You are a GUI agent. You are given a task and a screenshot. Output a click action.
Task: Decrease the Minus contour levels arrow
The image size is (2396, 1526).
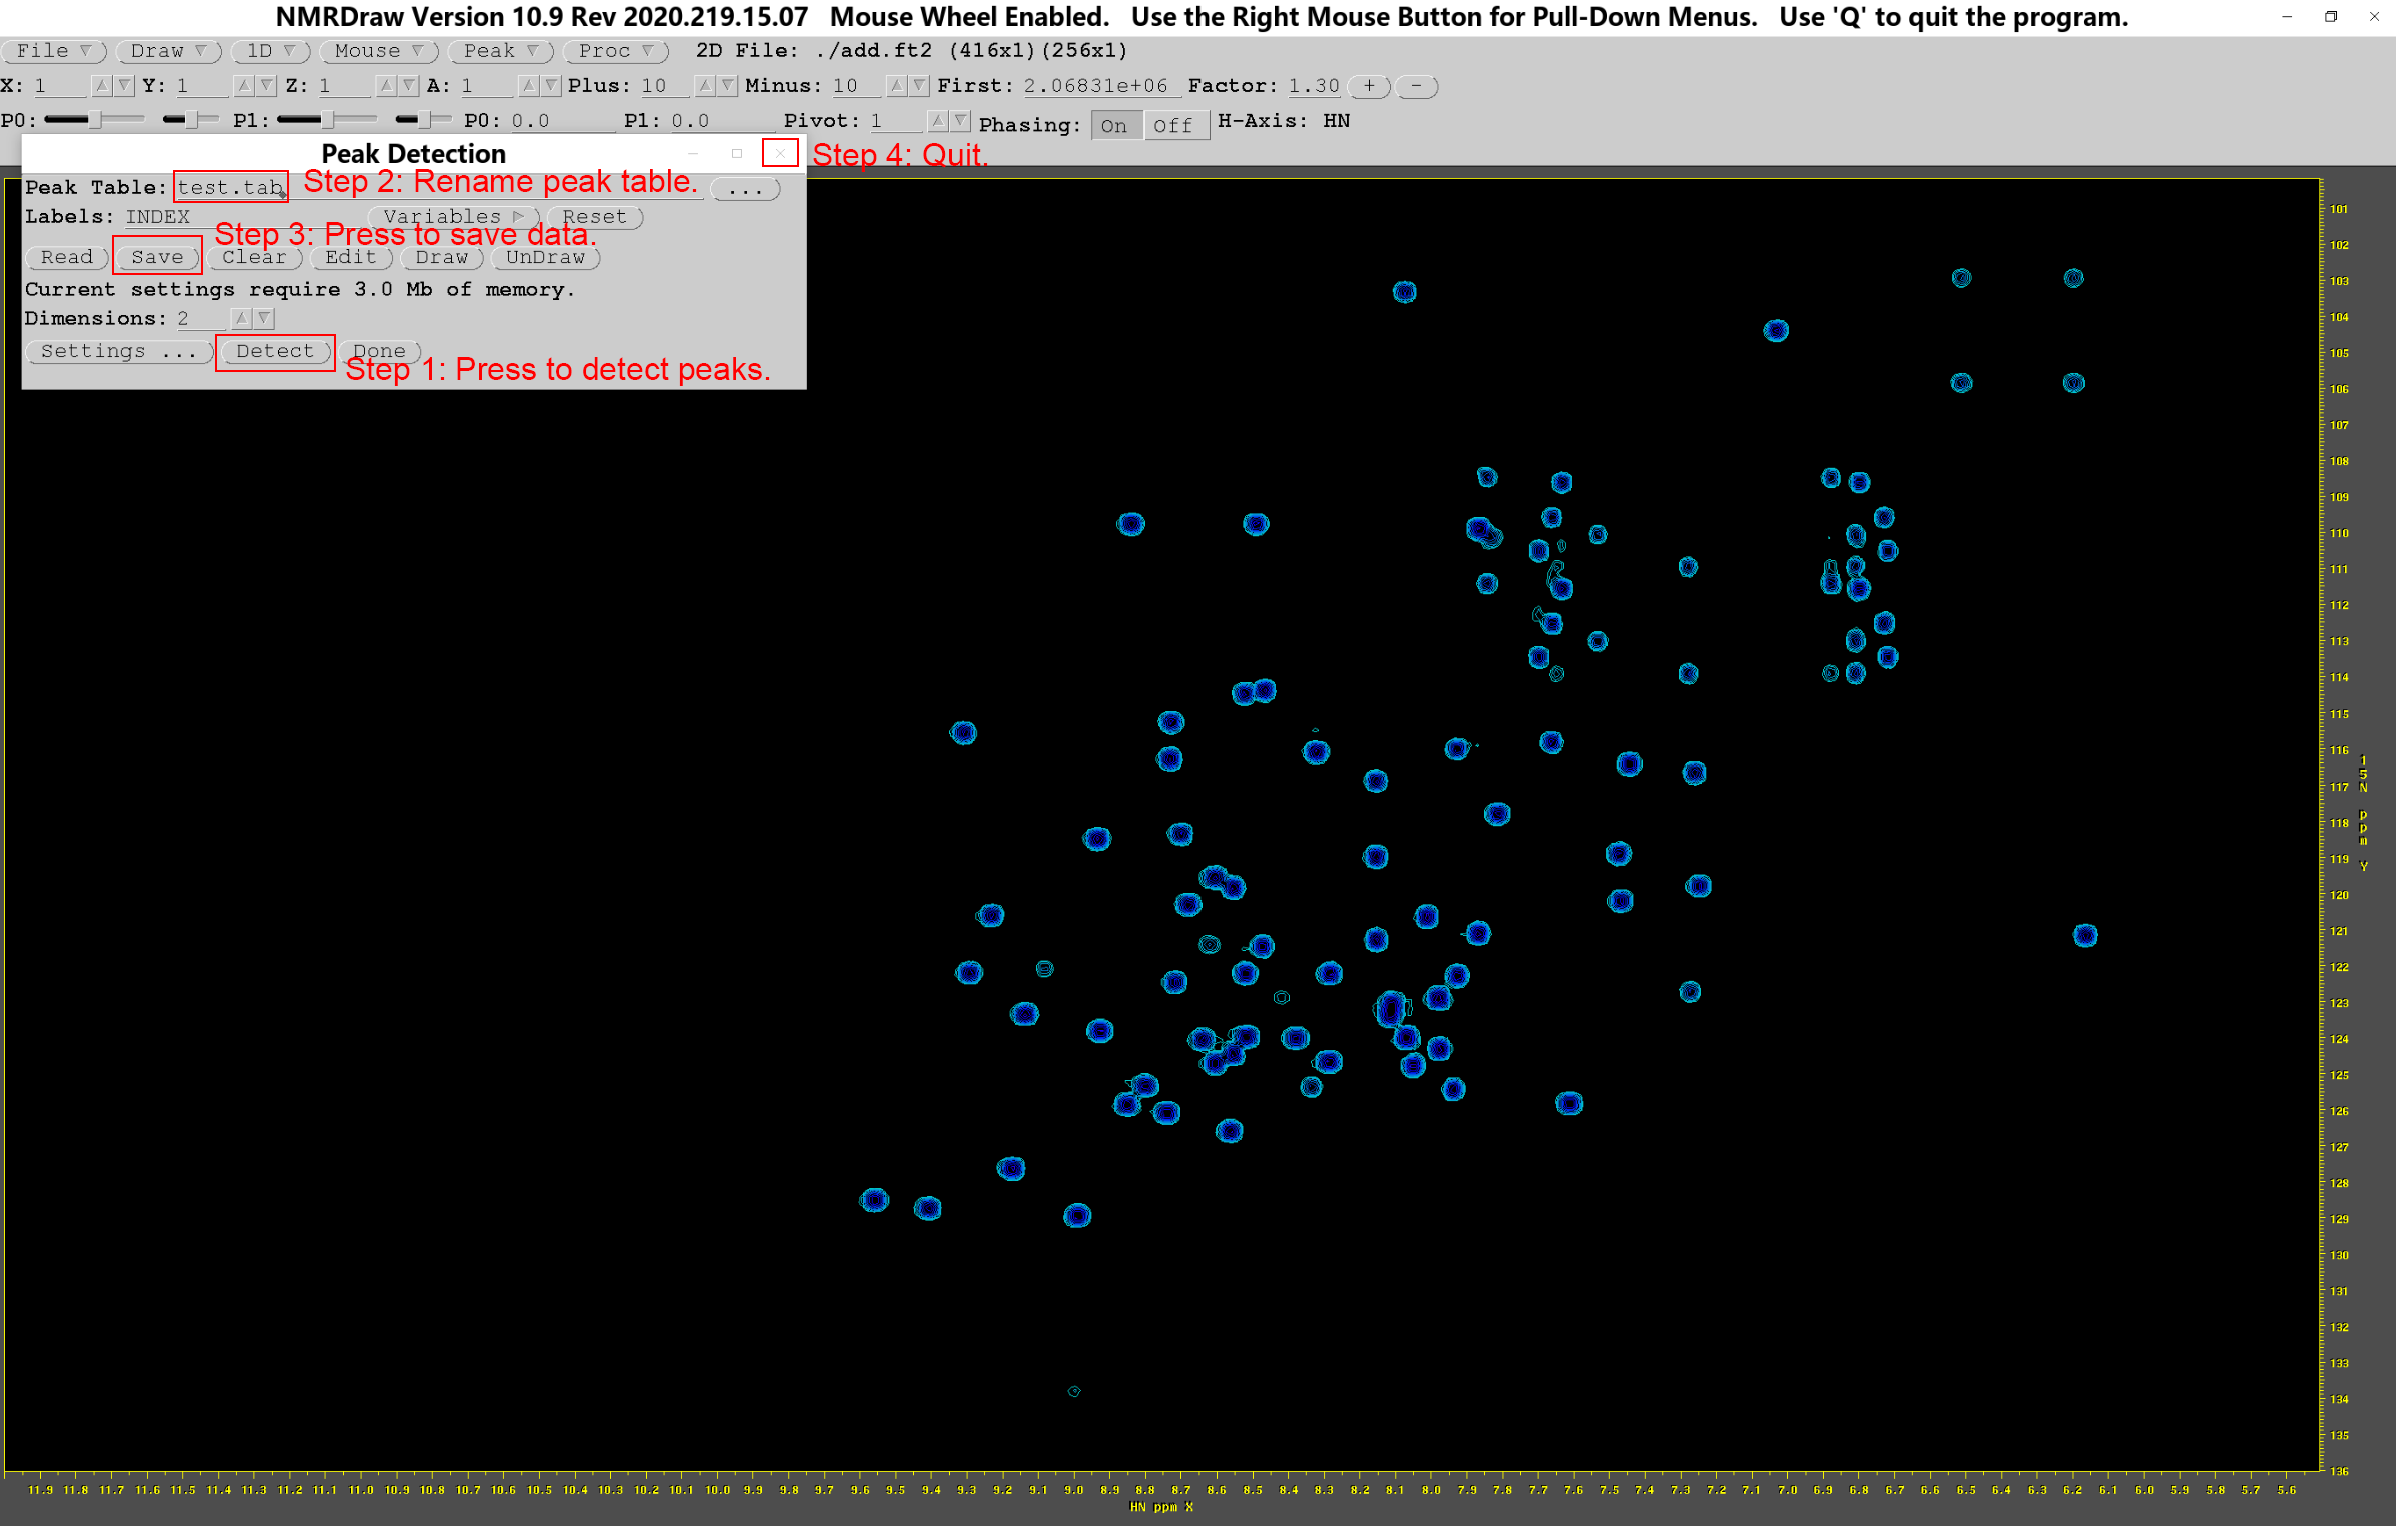(x=919, y=86)
